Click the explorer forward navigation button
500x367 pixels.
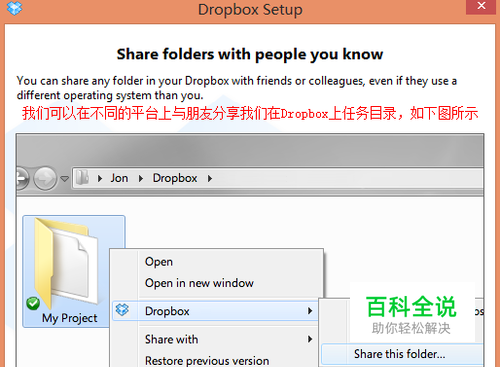point(45,178)
